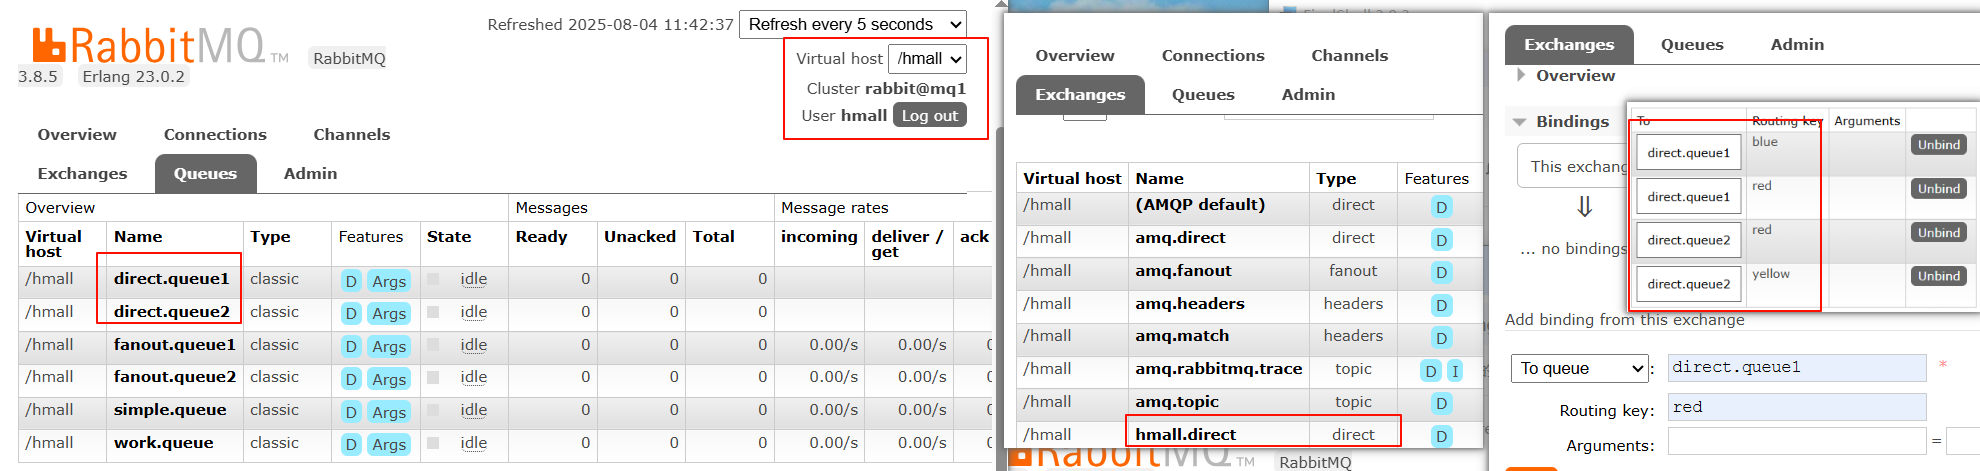Open the amq.fanout exchange
Screen dimensions: 1980x471
point(1183,271)
